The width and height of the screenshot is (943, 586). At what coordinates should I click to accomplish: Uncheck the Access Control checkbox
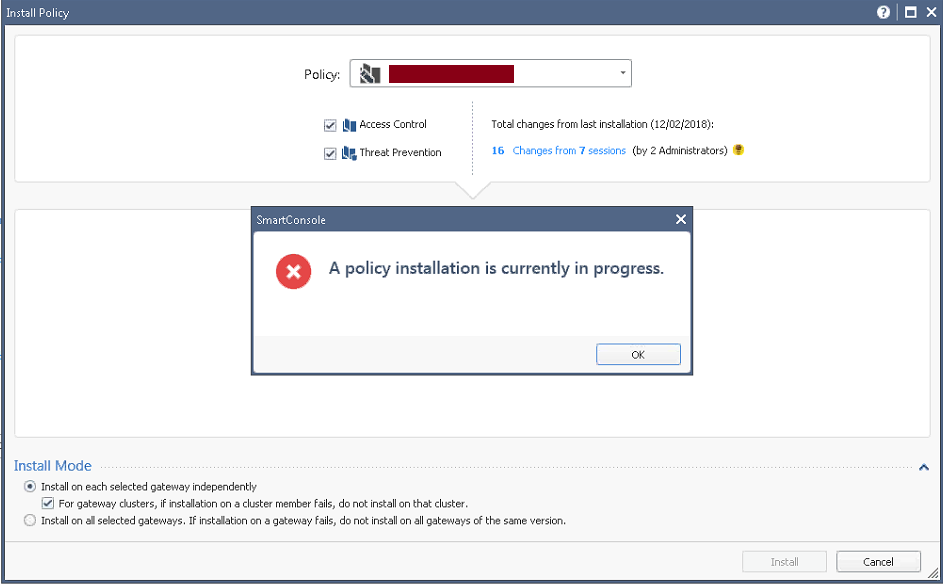point(330,125)
